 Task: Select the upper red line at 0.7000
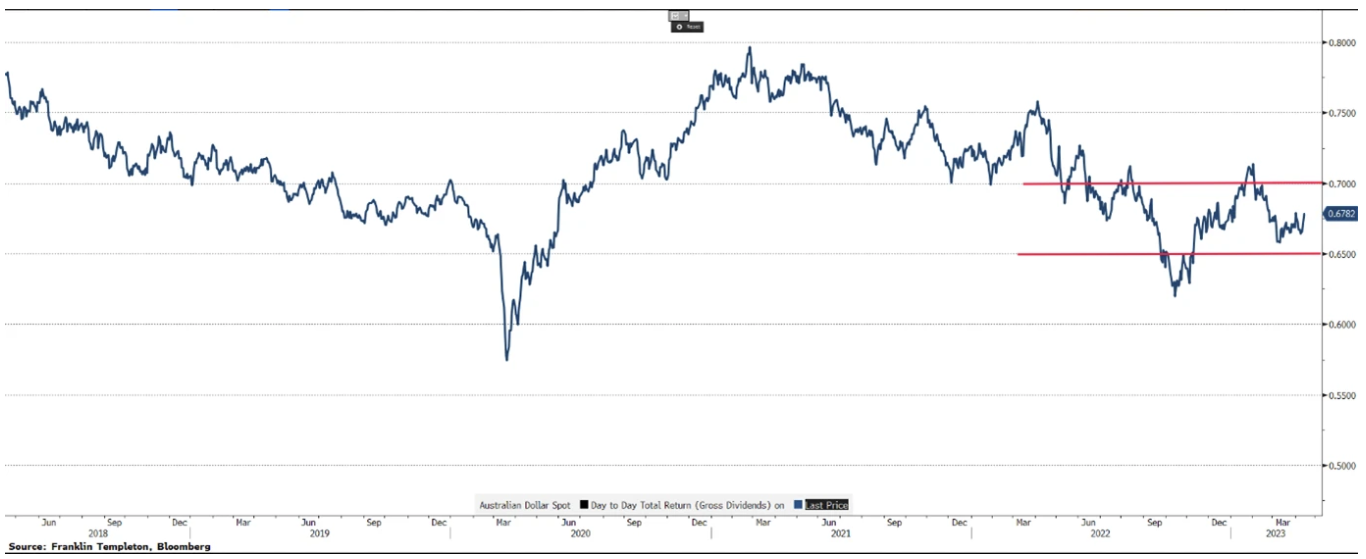pyautogui.click(x=1170, y=183)
